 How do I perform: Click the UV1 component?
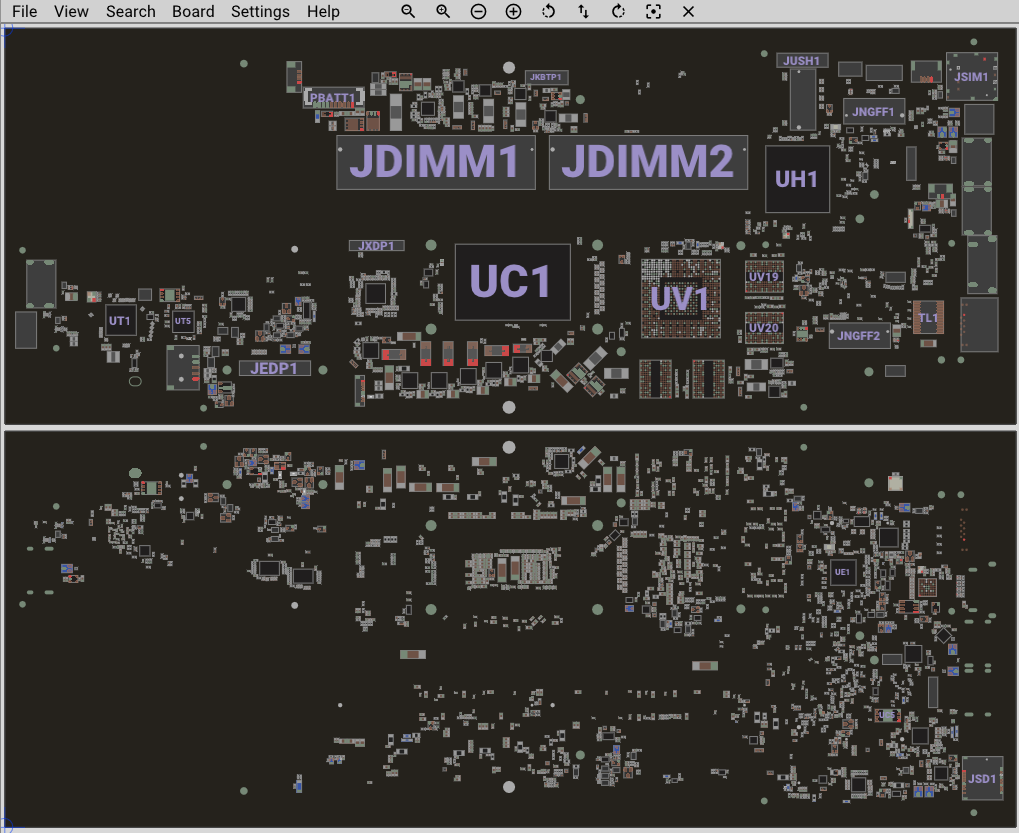681,298
